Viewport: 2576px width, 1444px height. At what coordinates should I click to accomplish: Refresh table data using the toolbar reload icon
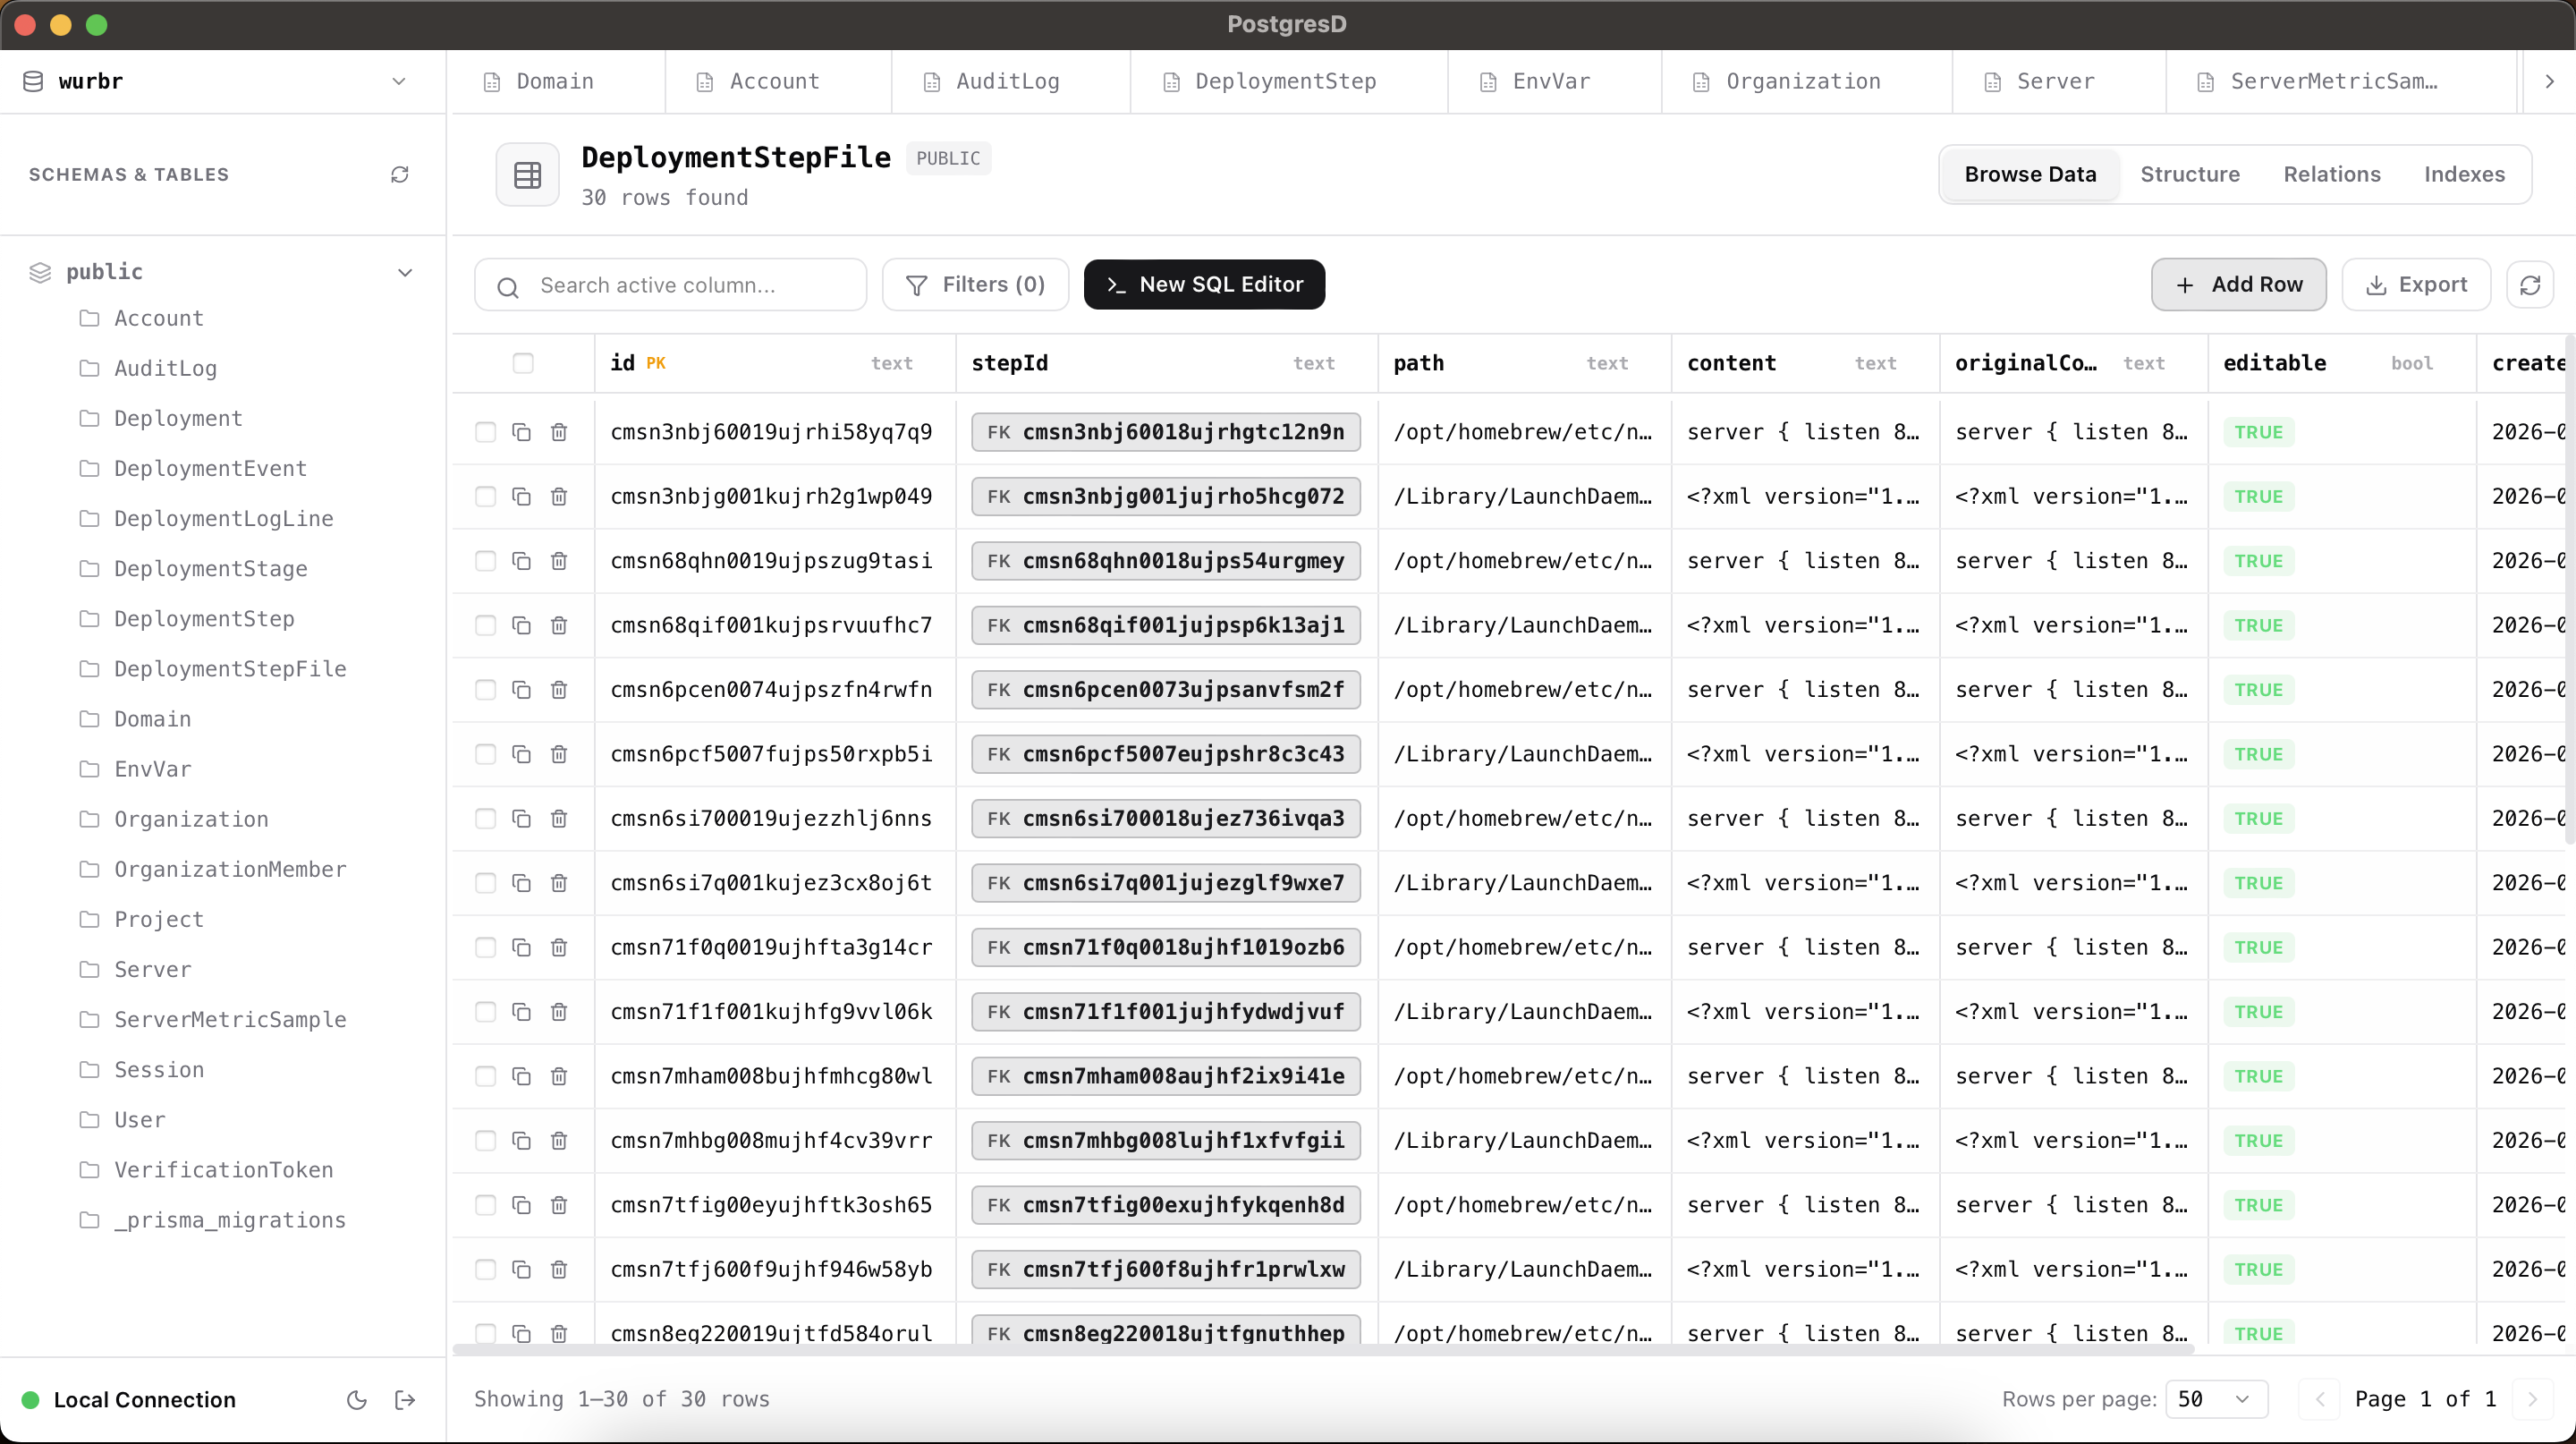point(2530,285)
